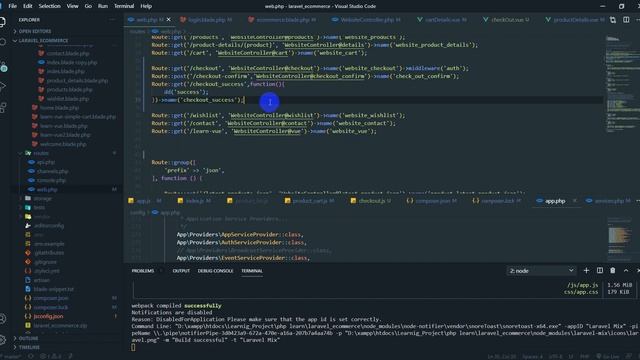Open the Selection menu

coord(49,6)
